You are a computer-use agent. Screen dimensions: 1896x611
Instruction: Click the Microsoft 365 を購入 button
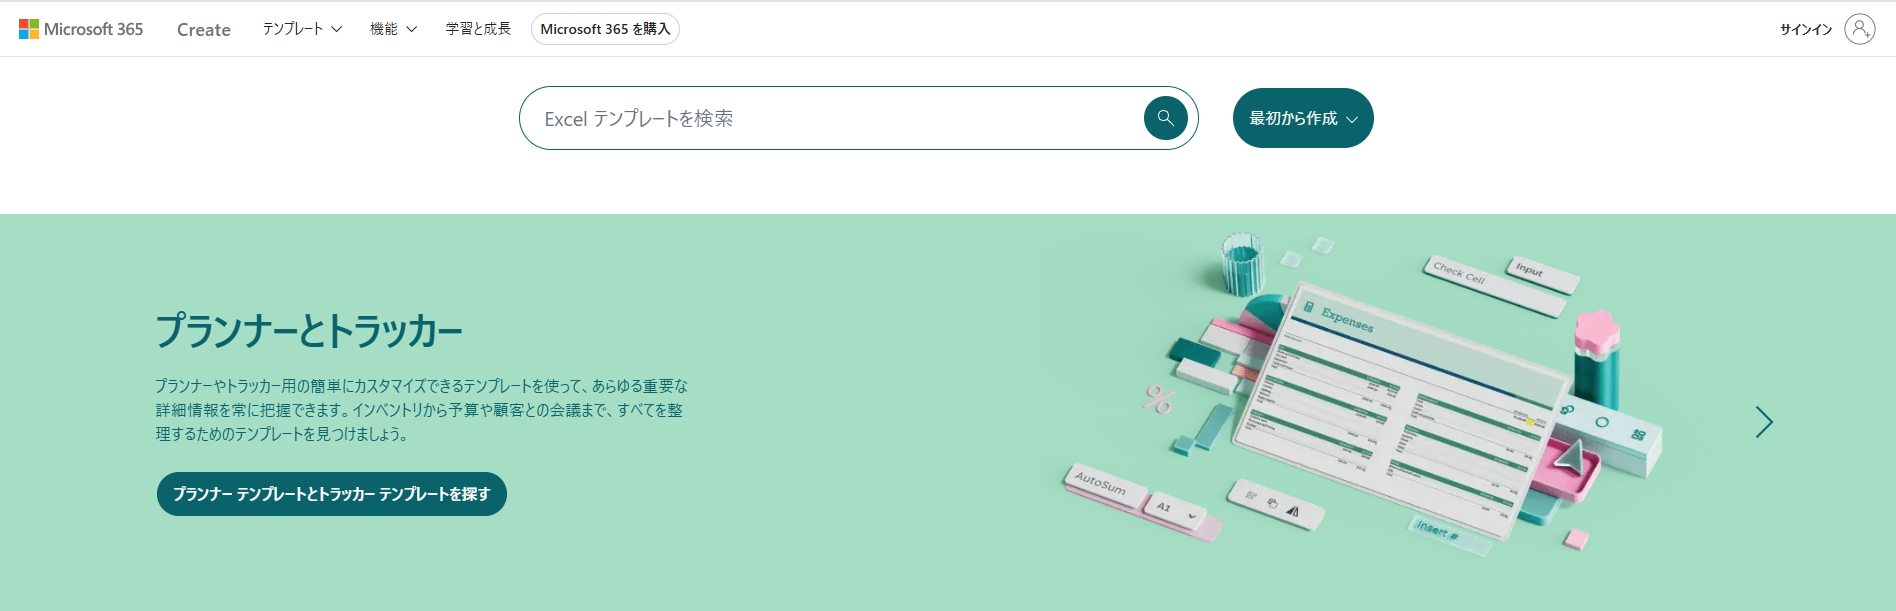(x=605, y=29)
